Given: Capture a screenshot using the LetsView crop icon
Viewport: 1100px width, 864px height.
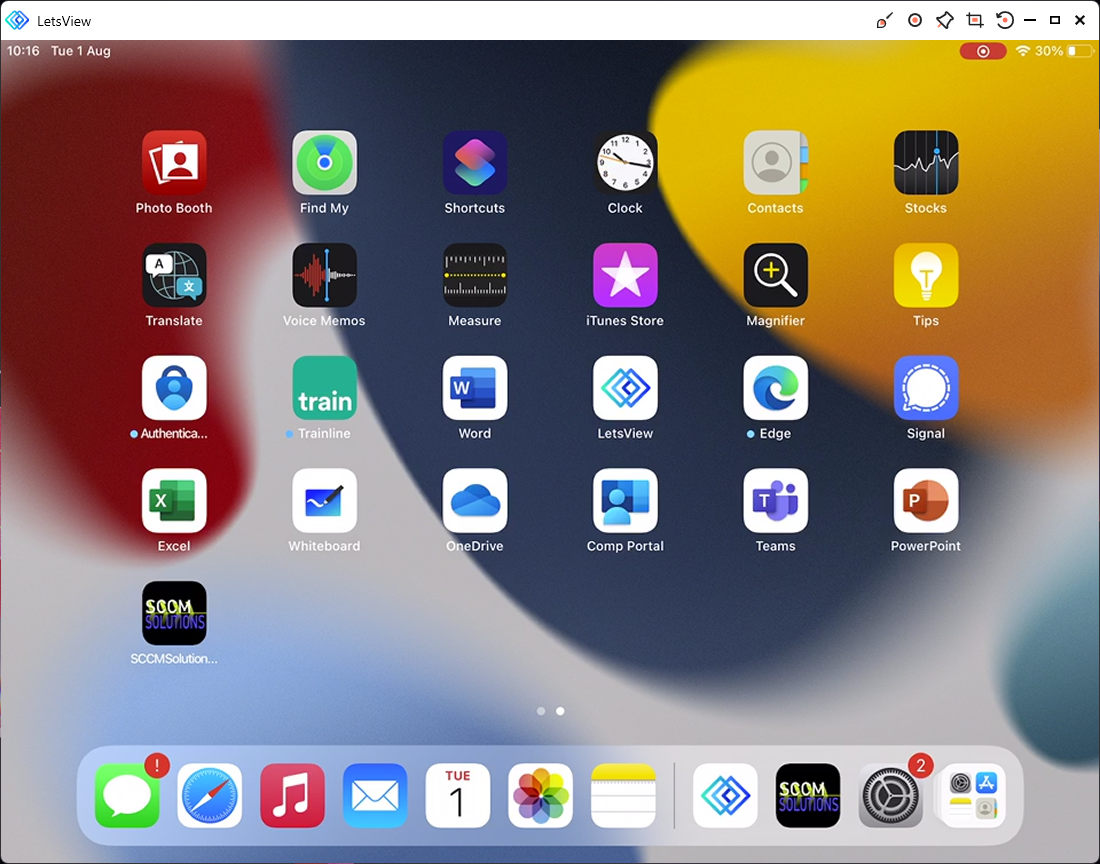Looking at the screenshot, I should 974,19.
